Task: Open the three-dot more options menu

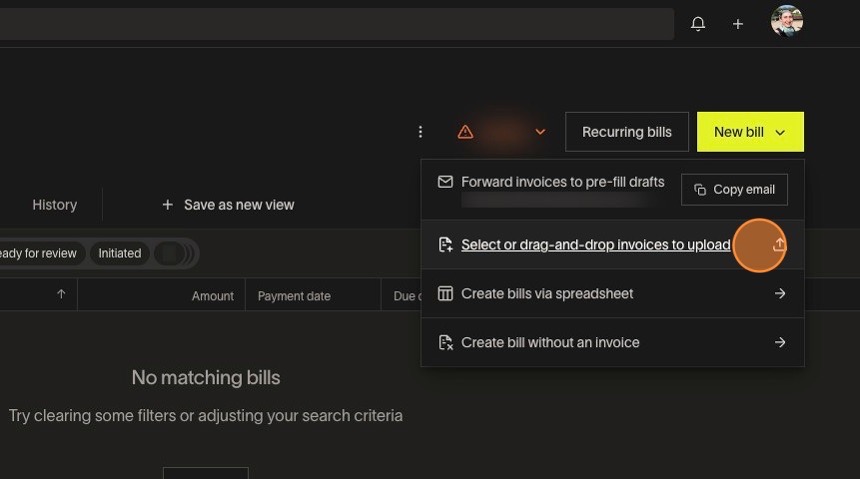Action: click(420, 132)
